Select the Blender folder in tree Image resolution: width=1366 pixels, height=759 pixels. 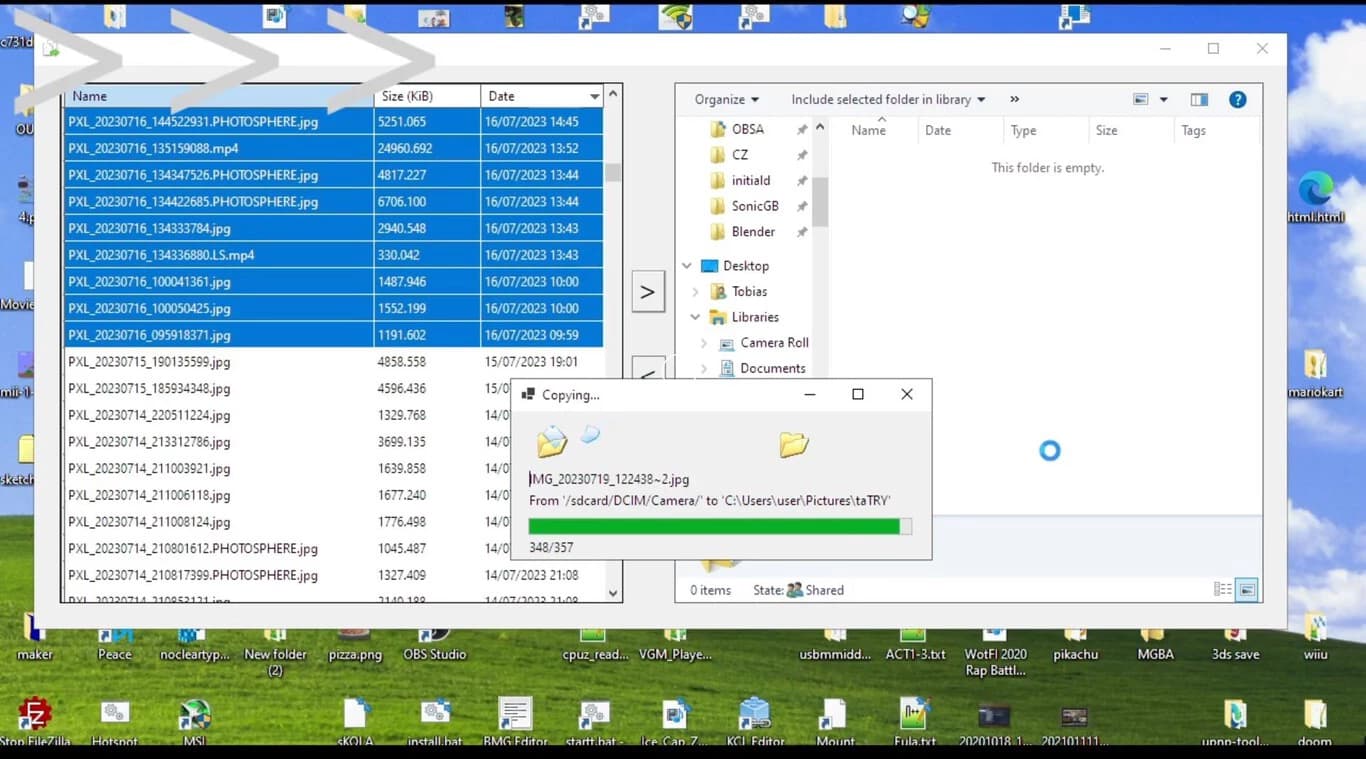pos(742,232)
